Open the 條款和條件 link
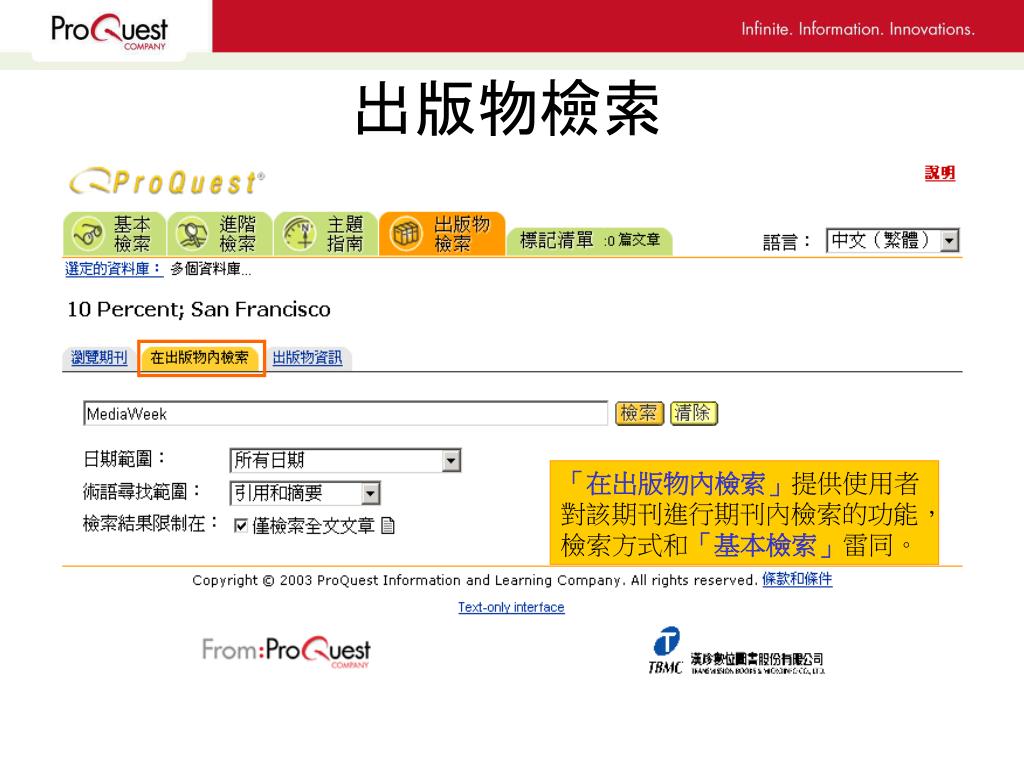Screen dimensions: 1024x768 [797, 579]
